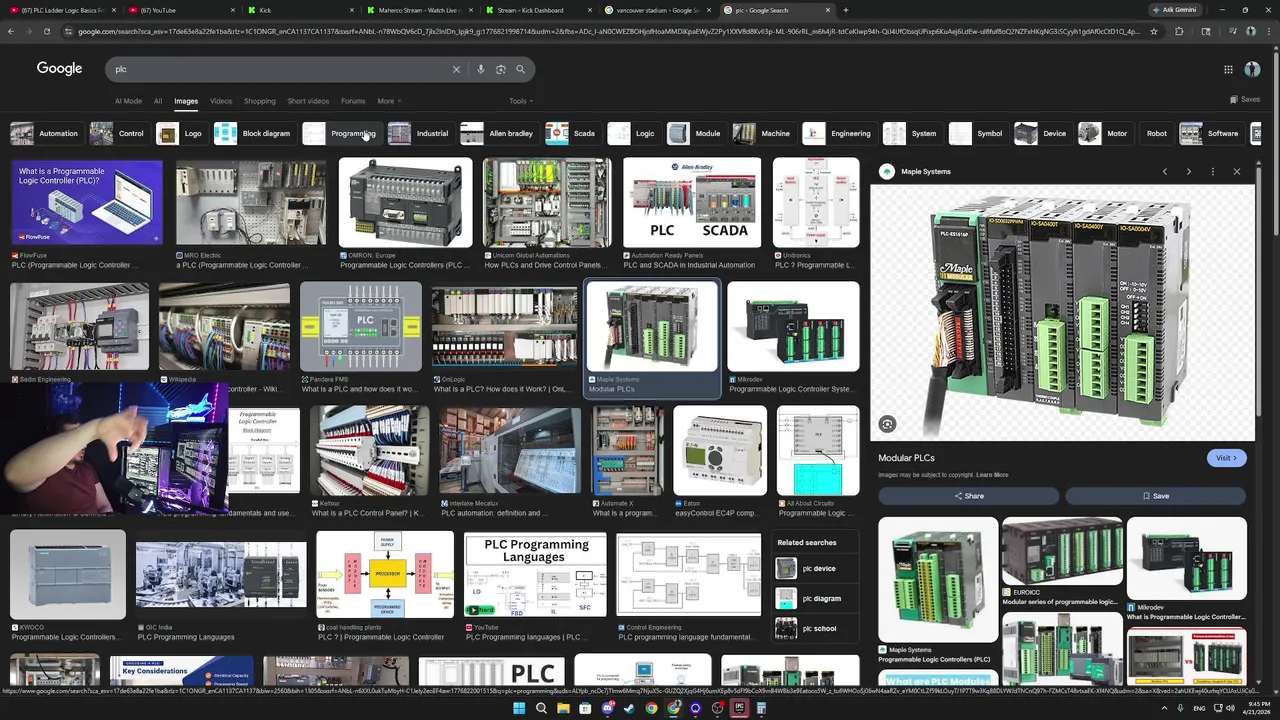Open Epic Games launcher from the taskbar
The image size is (1280, 720).
(x=739, y=708)
